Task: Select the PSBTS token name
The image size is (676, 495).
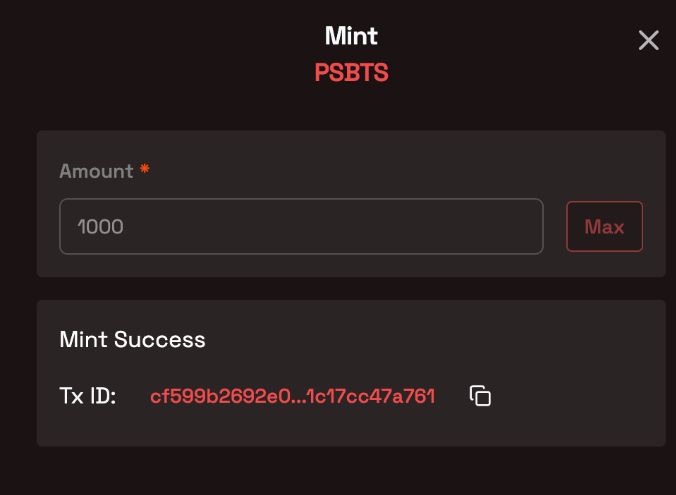Action: click(351, 73)
